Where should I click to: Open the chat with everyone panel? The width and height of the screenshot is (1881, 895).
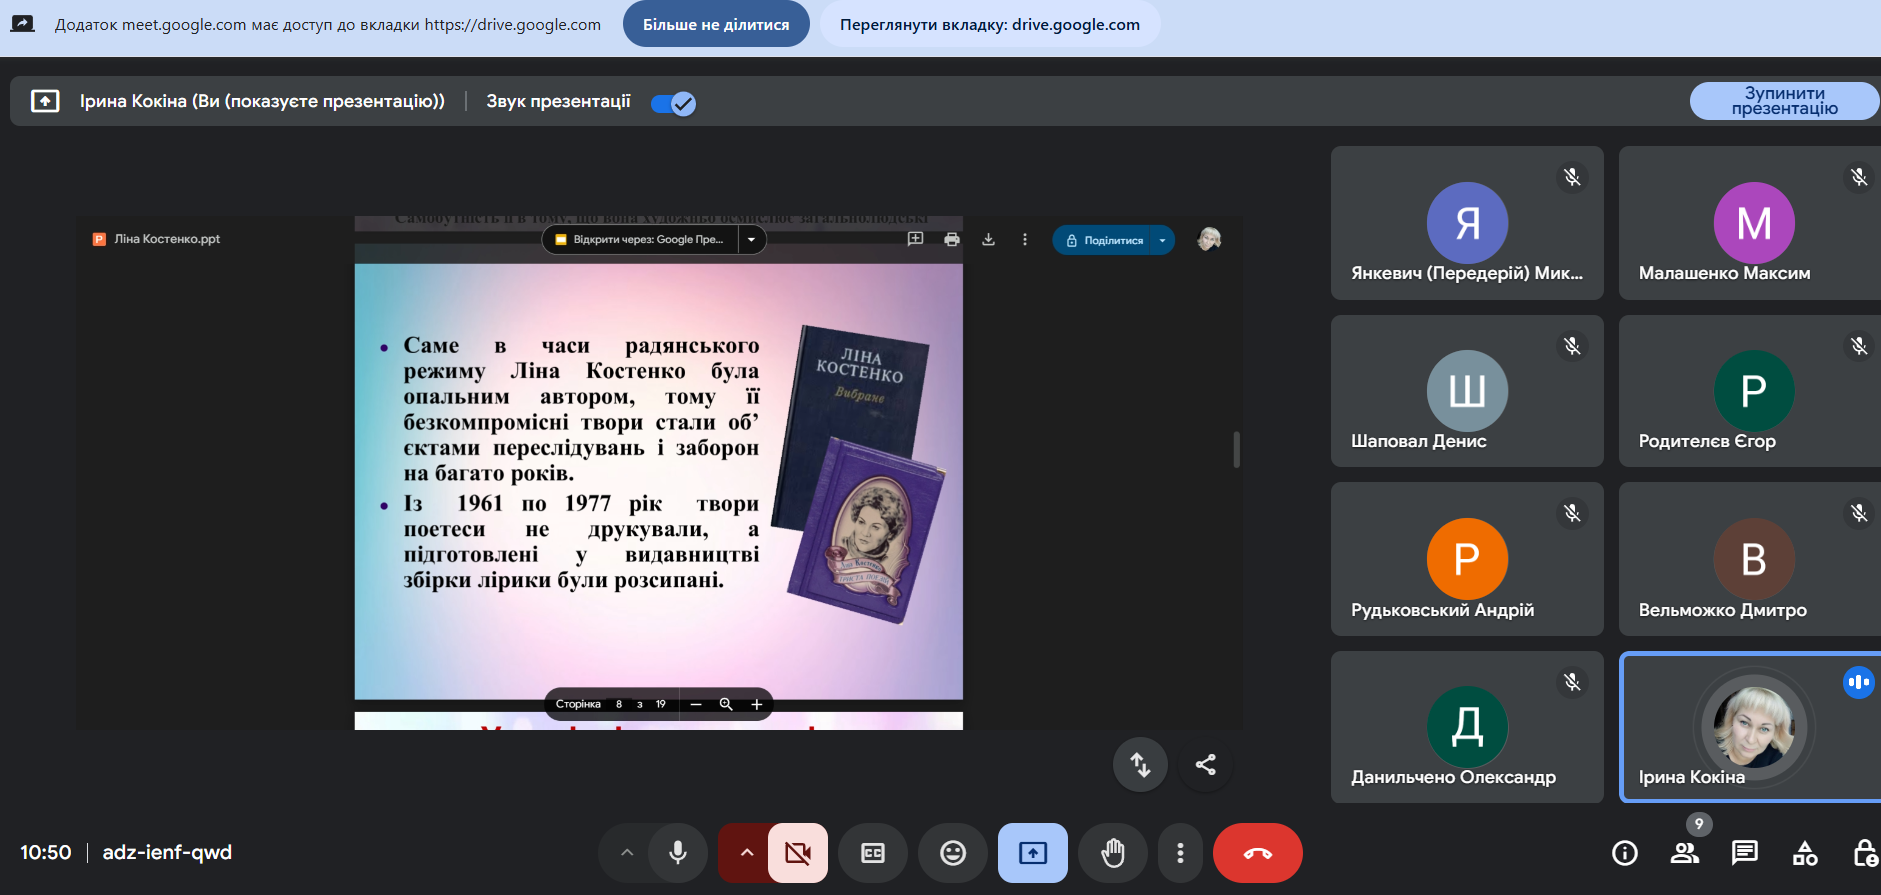coord(1744,853)
